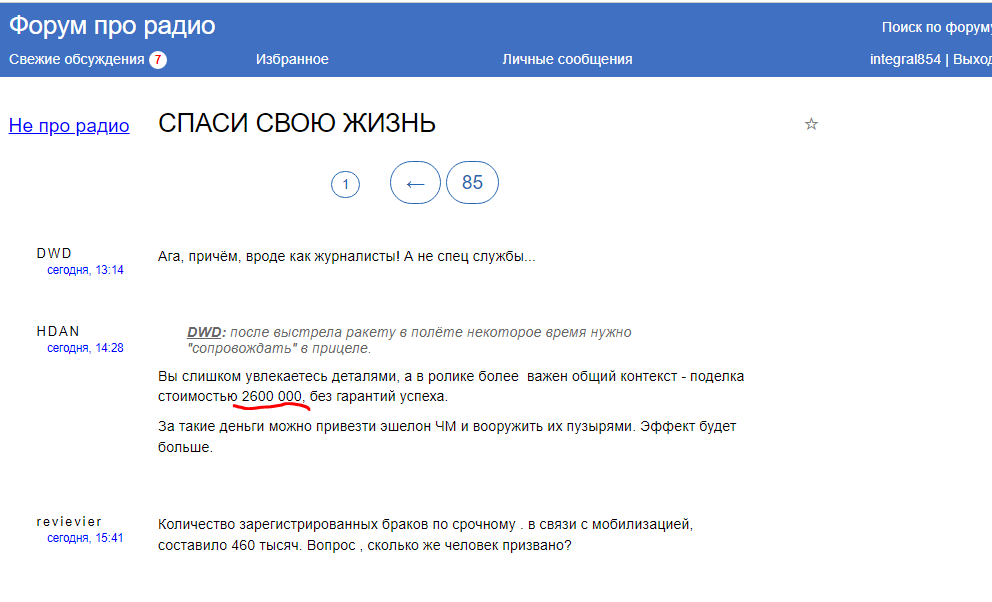Click the underlined number '2600 000'
Screen dimensions: 992x602
tap(271, 396)
